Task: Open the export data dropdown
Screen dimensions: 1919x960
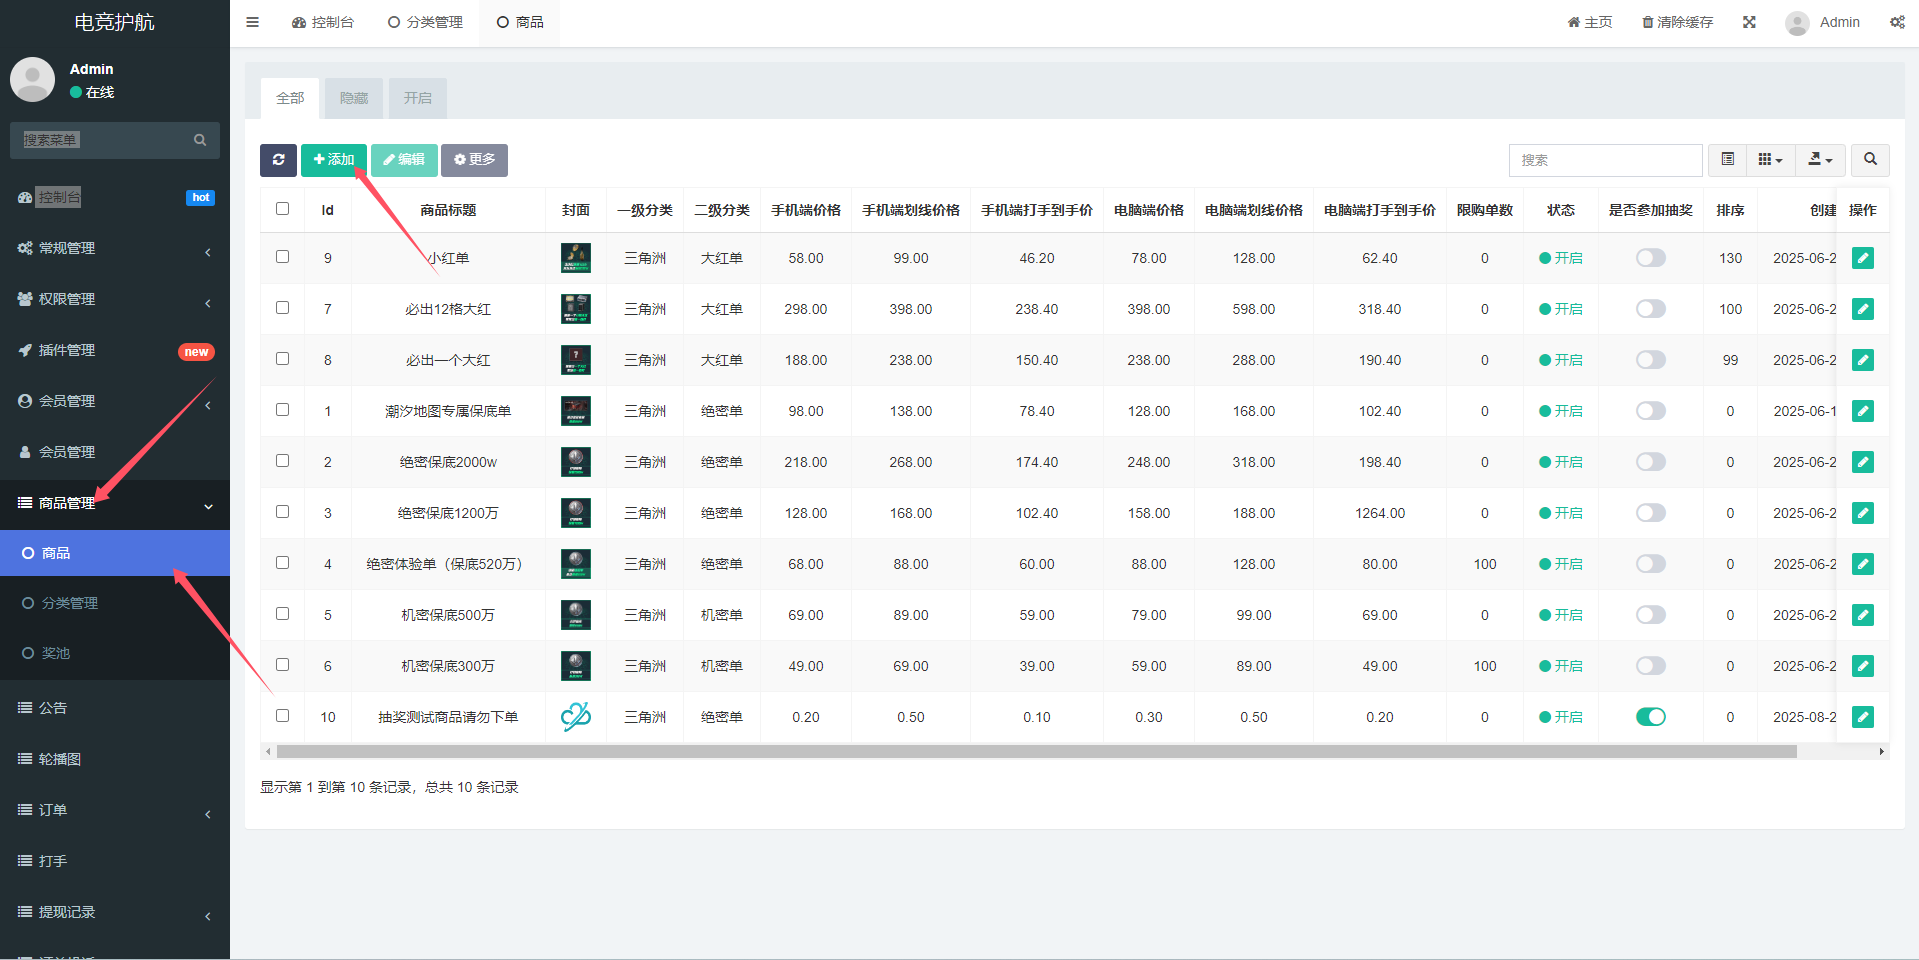Action: pos(1820,160)
